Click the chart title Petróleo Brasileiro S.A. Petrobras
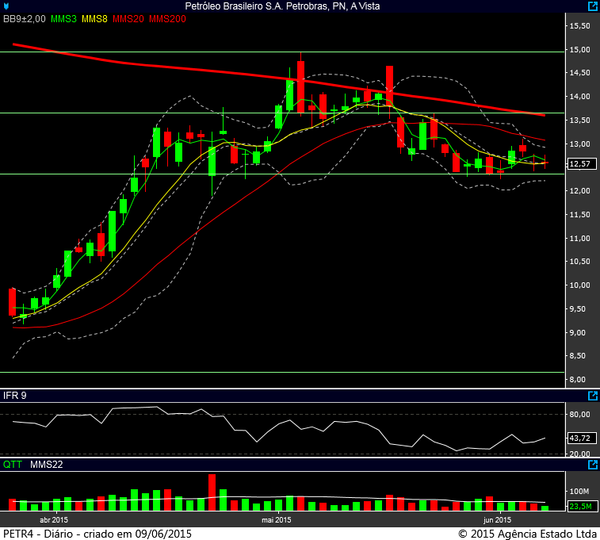The height and width of the screenshot is (540, 600). pyautogui.click(x=290, y=6)
